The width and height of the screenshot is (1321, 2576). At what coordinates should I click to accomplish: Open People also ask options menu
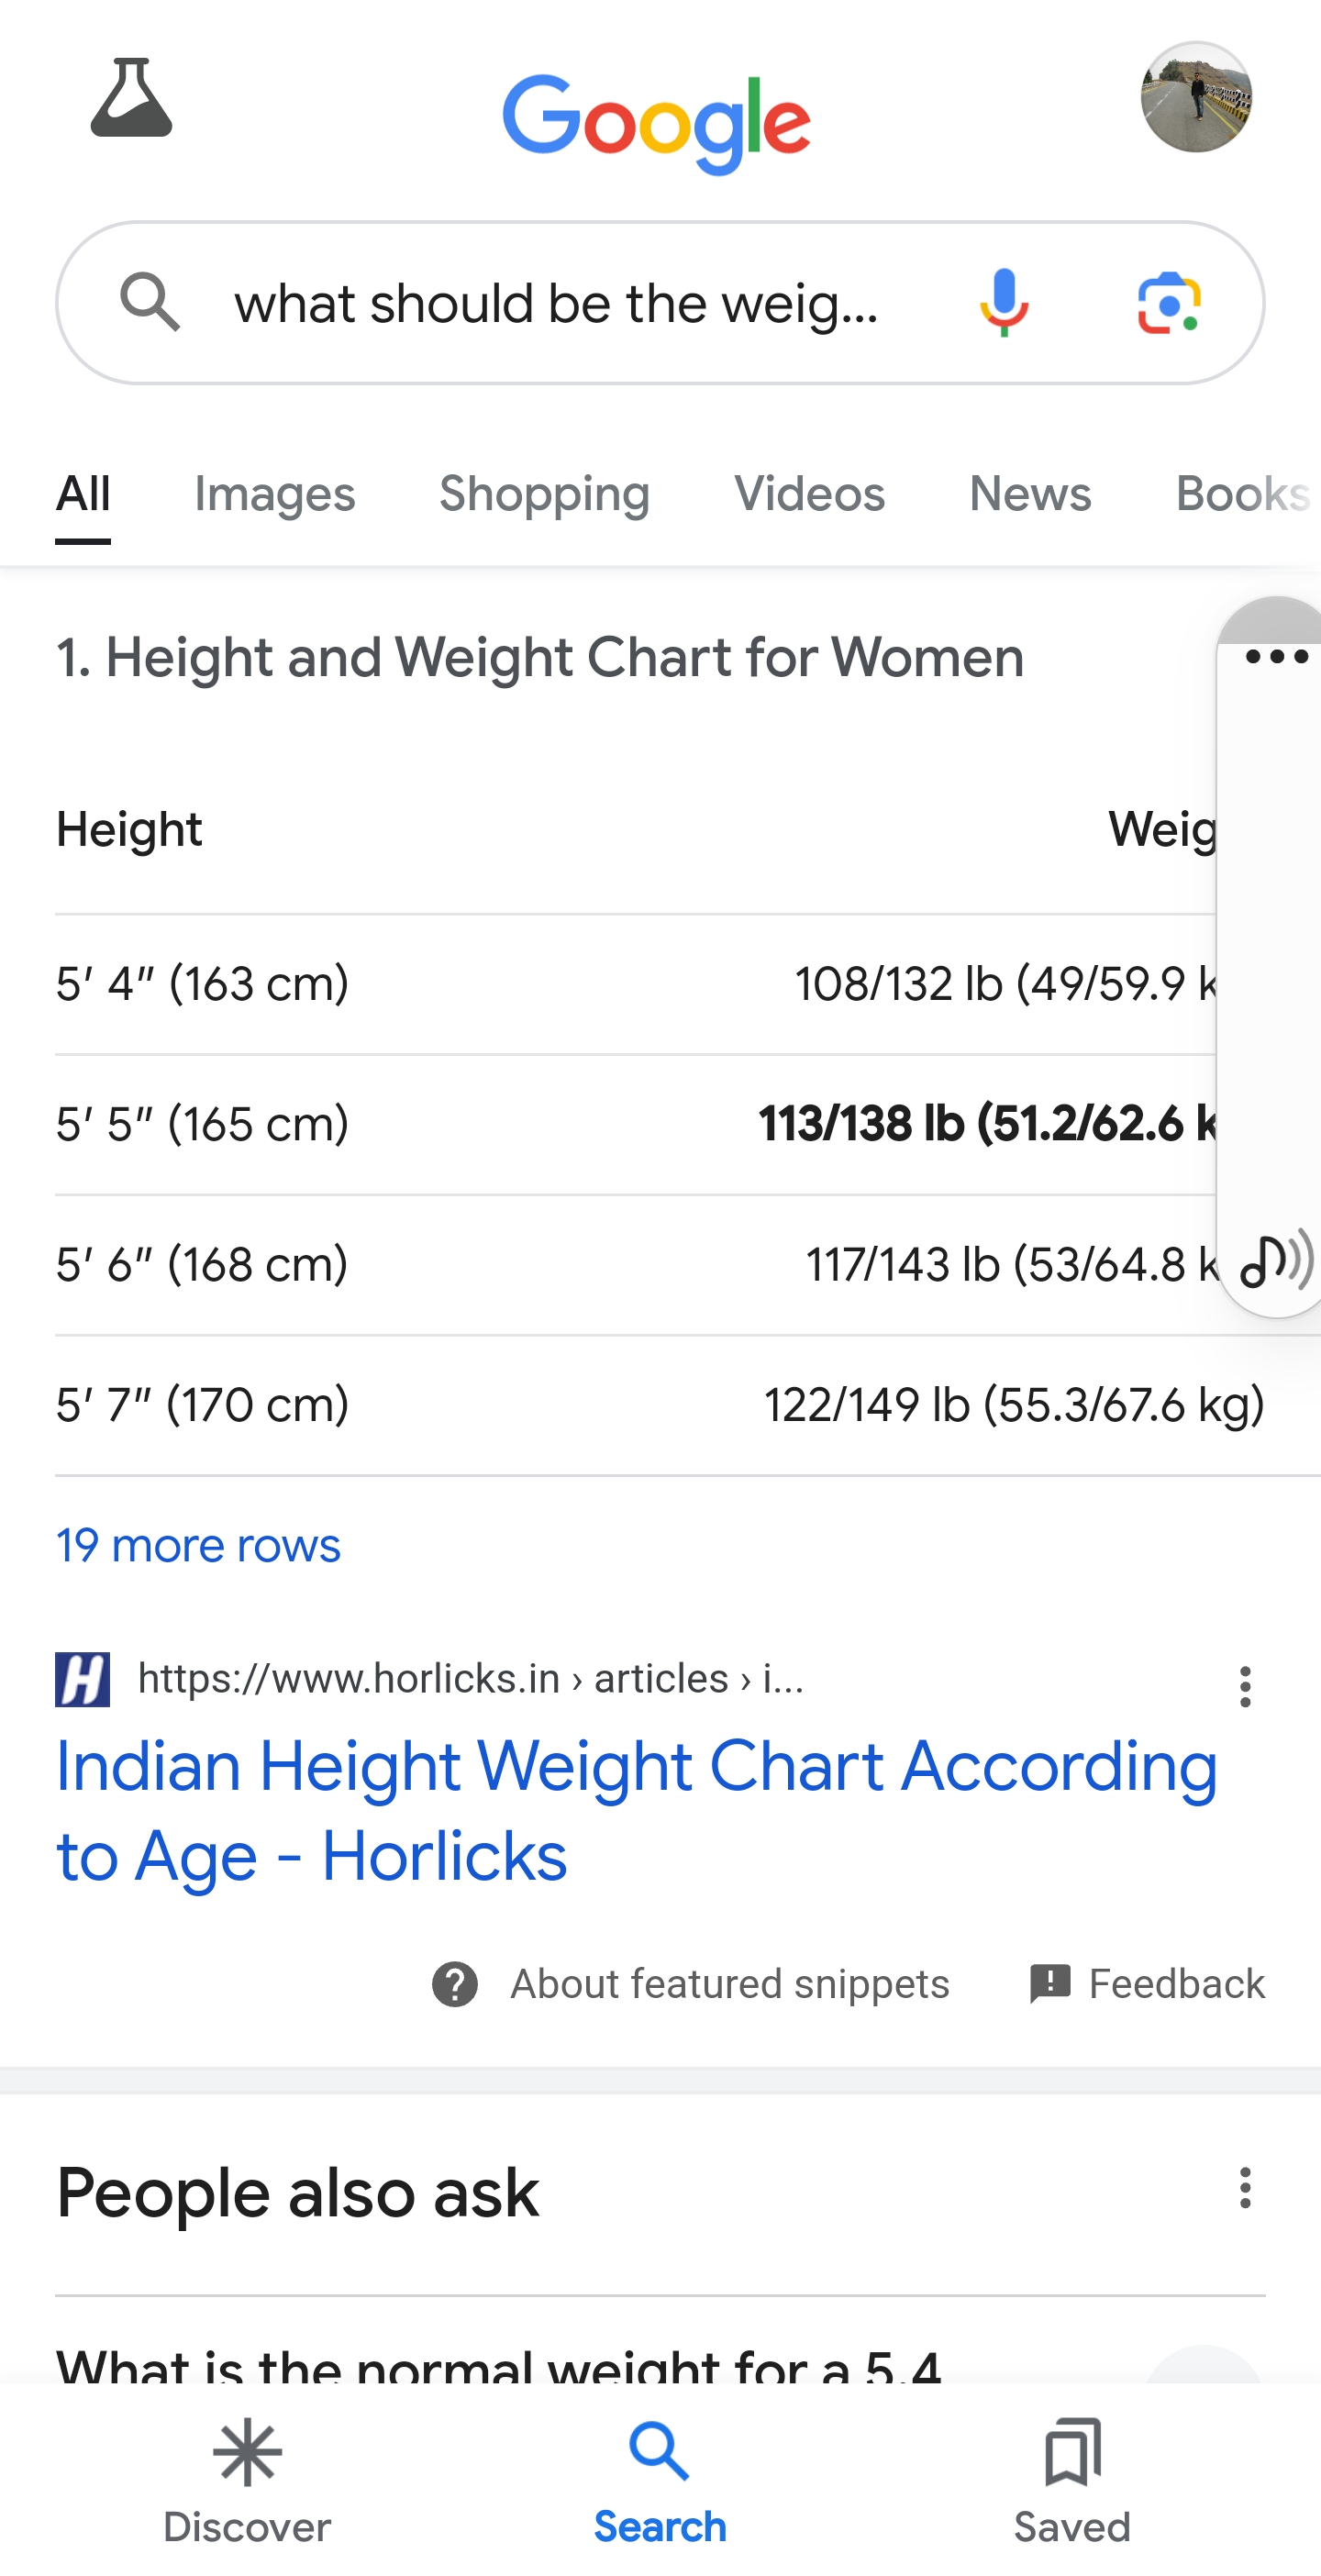[x=1244, y=2188]
